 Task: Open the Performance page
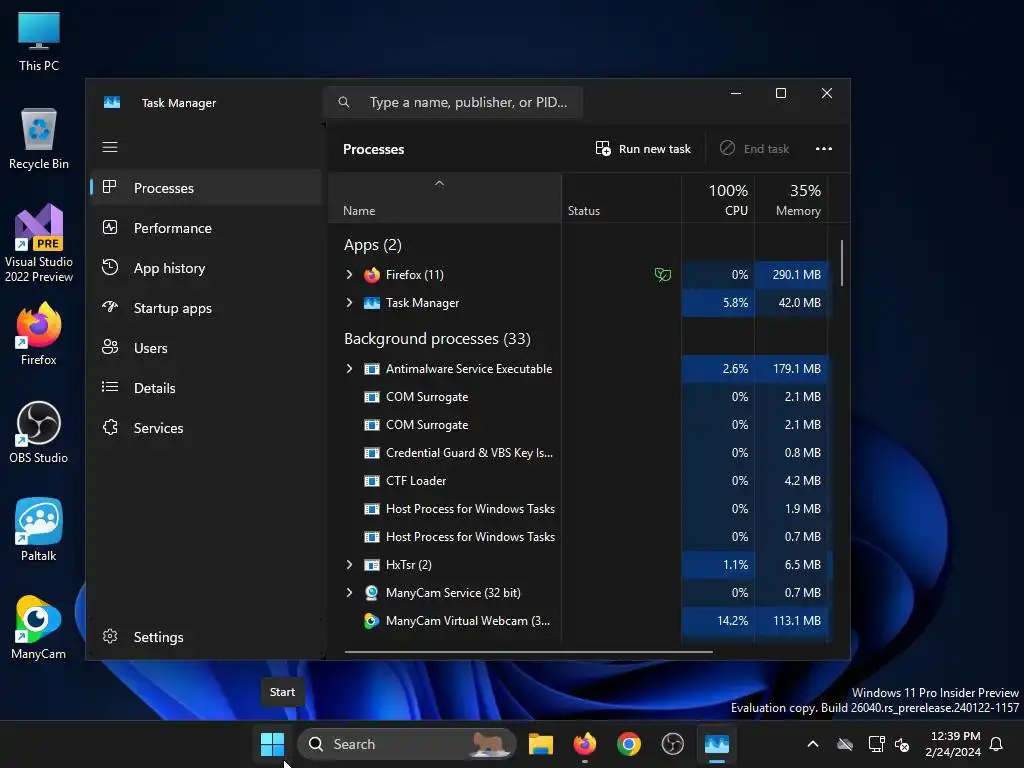coord(206,228)
